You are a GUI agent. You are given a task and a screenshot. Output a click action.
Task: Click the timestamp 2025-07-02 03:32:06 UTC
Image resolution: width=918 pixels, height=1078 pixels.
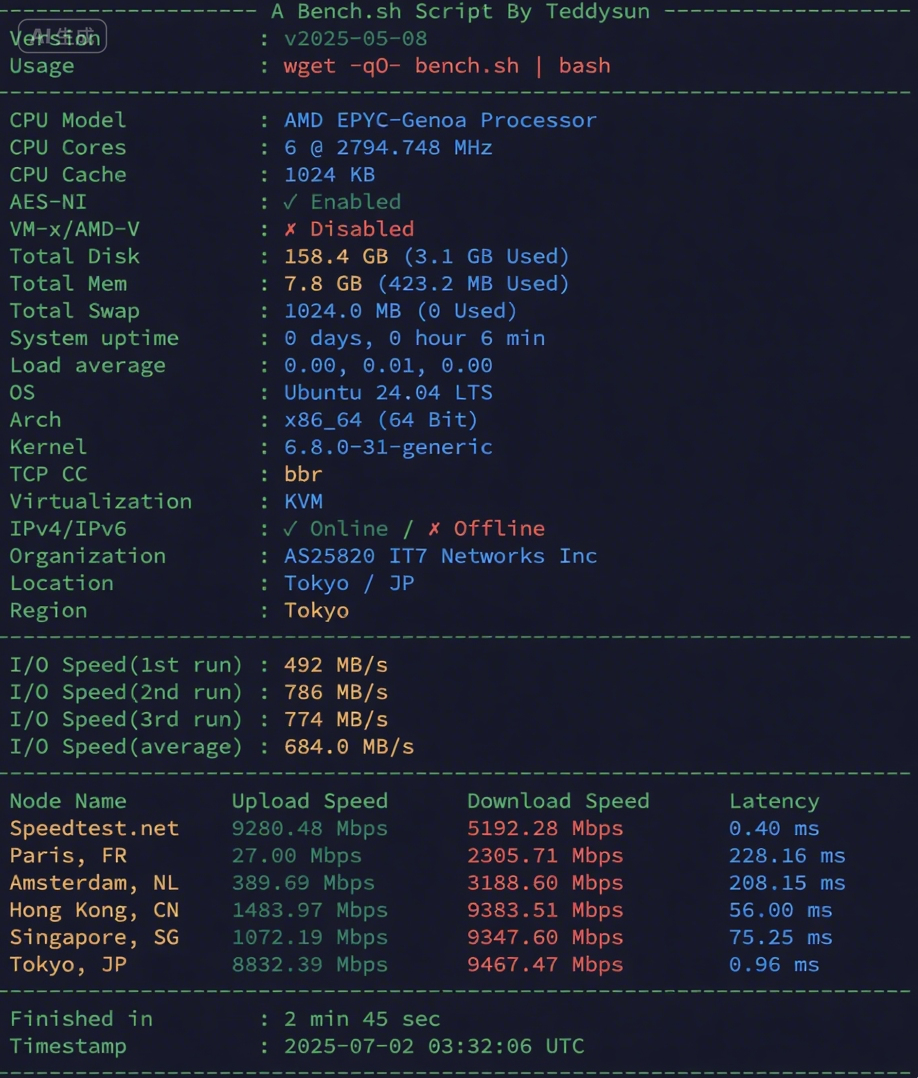pyautogui.click(x=434, y=1047)
